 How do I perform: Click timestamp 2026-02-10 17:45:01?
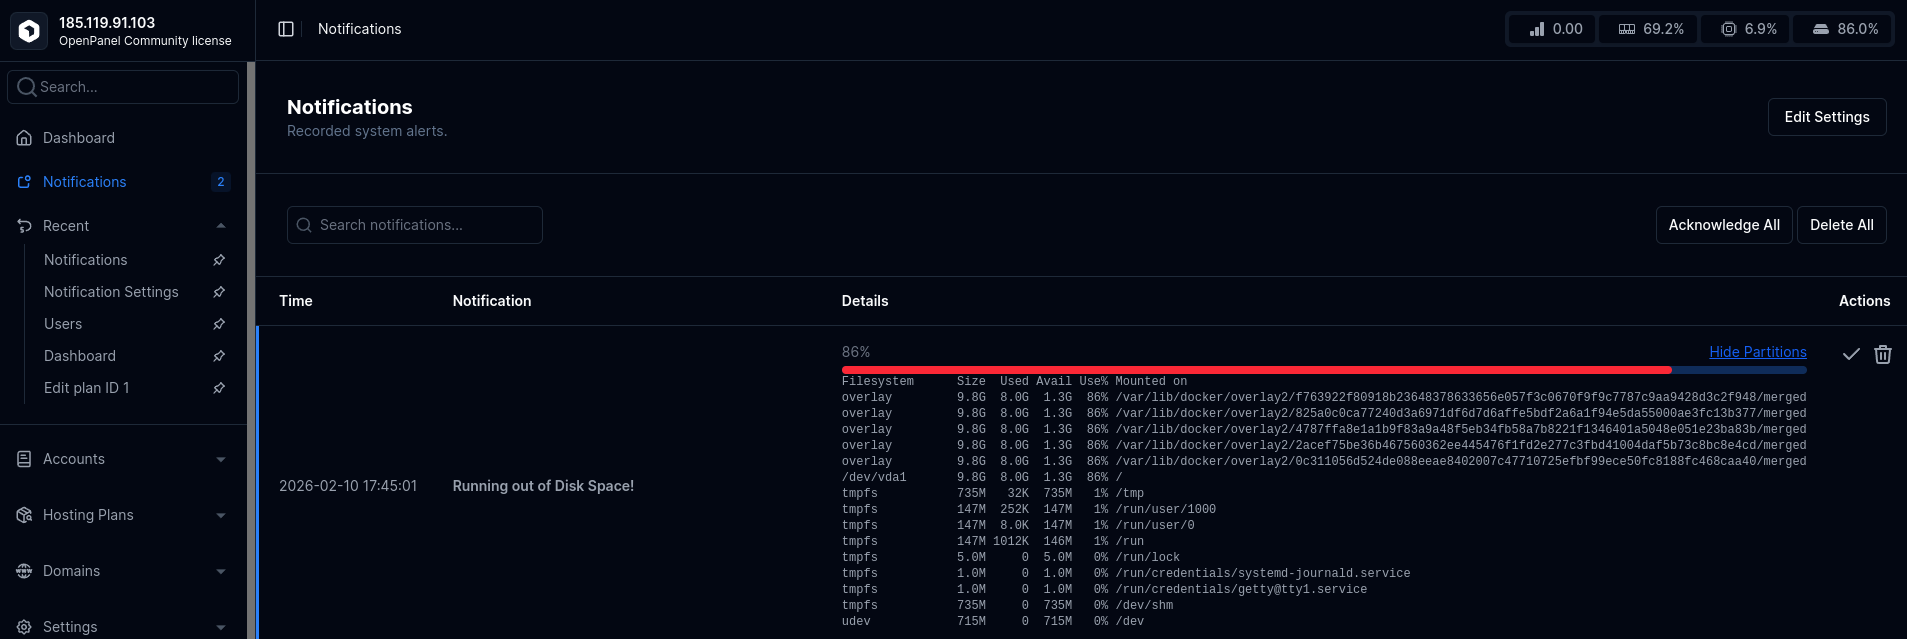(348, 486)
